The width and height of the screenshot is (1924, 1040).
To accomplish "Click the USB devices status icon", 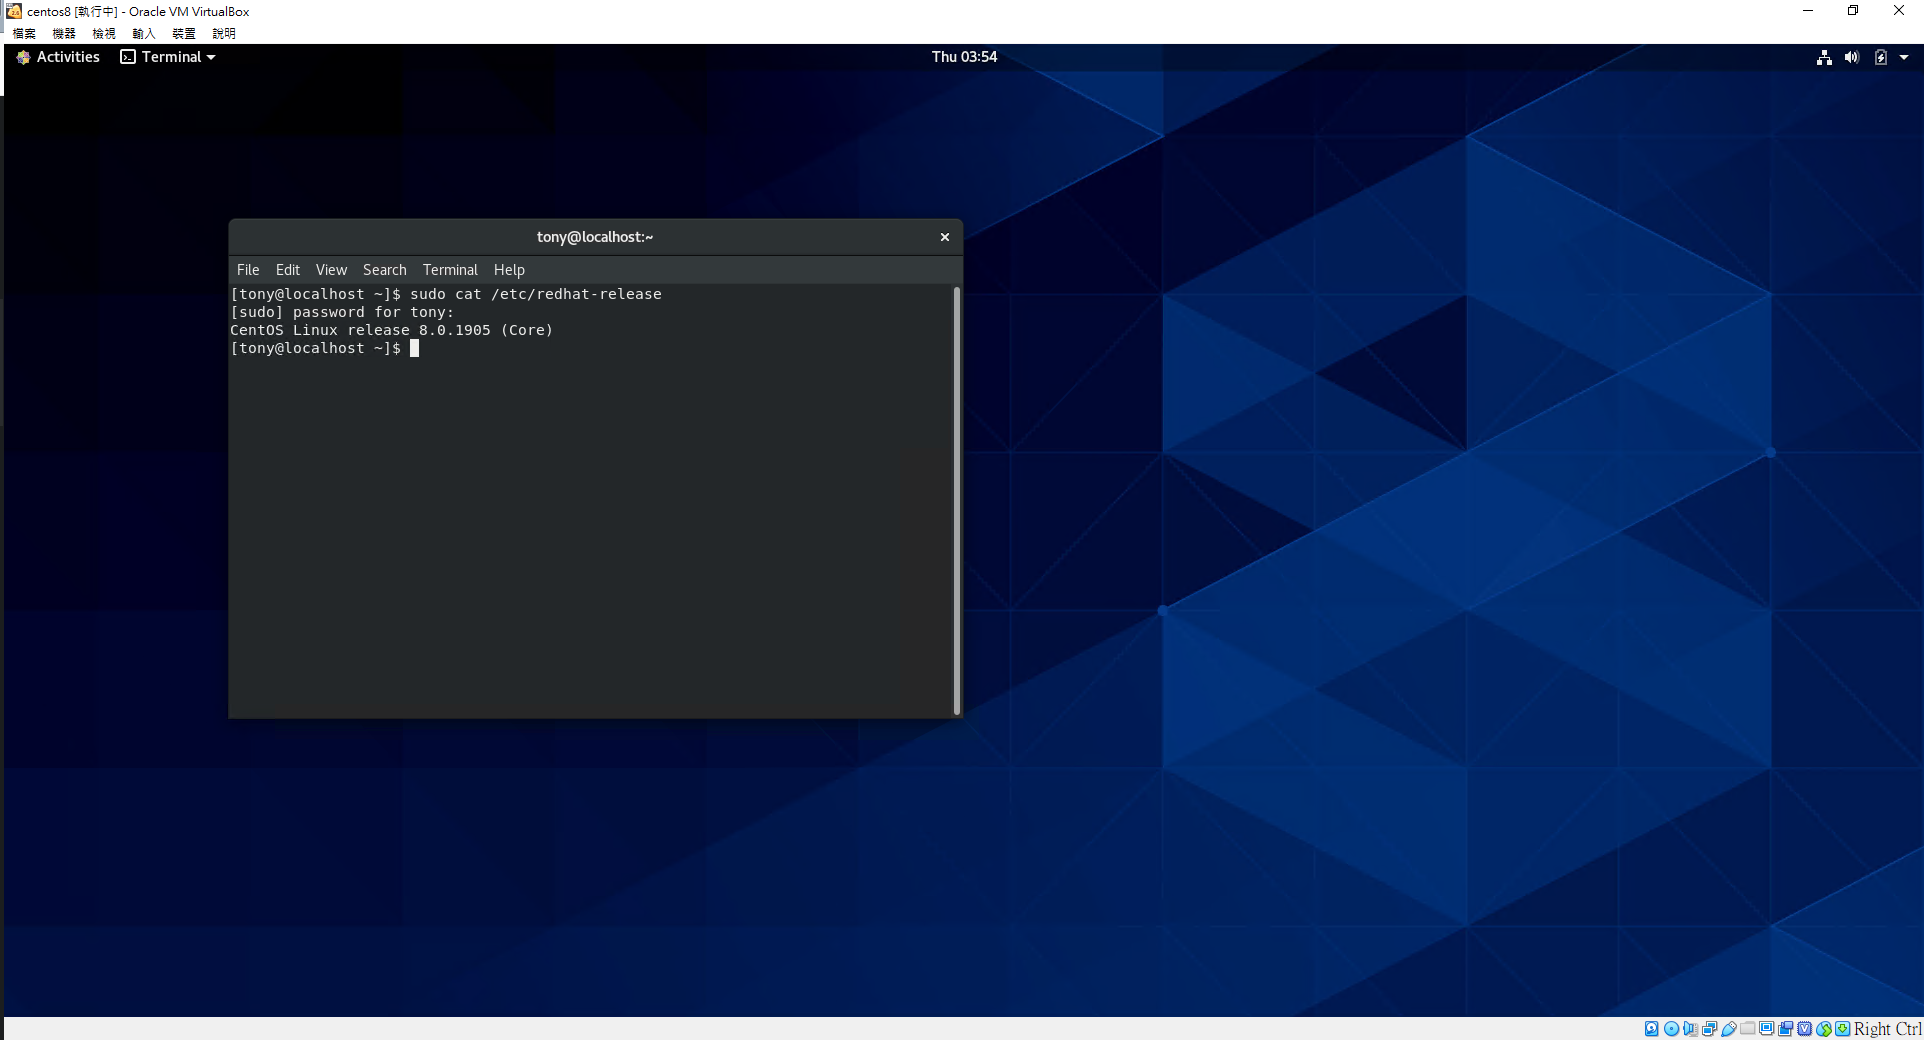I will coord(1728,1029).
